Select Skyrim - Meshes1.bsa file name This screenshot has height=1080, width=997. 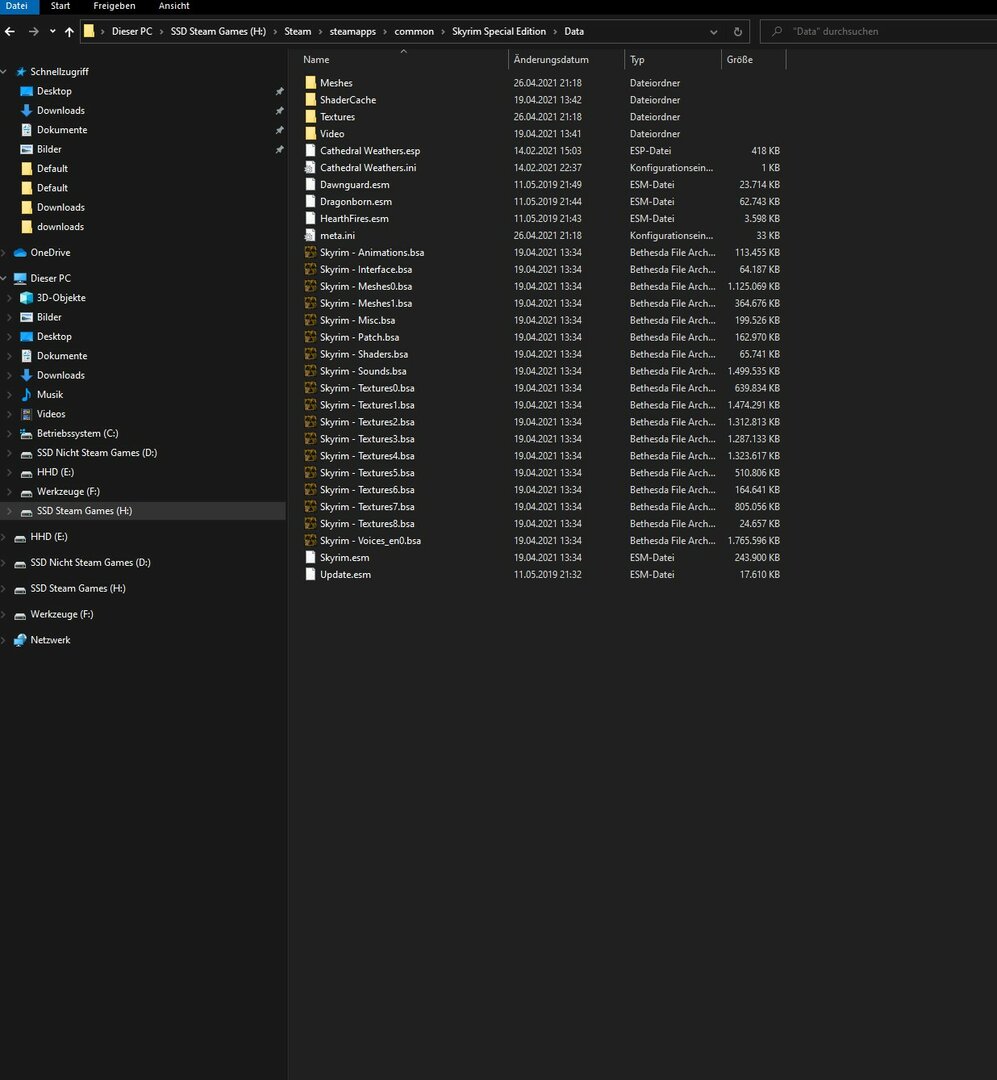[366, 304]
